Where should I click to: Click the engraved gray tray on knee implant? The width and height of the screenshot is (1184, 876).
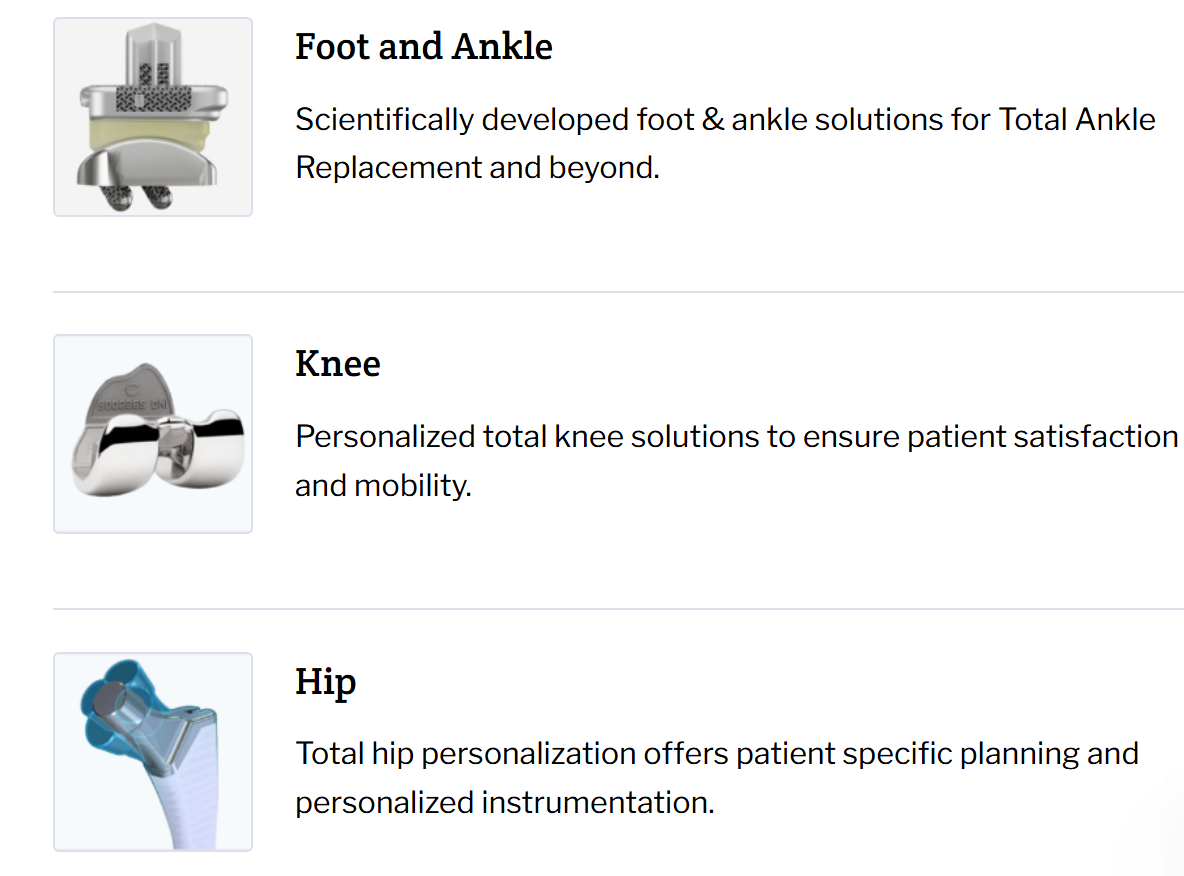click(x=125, y=398)
